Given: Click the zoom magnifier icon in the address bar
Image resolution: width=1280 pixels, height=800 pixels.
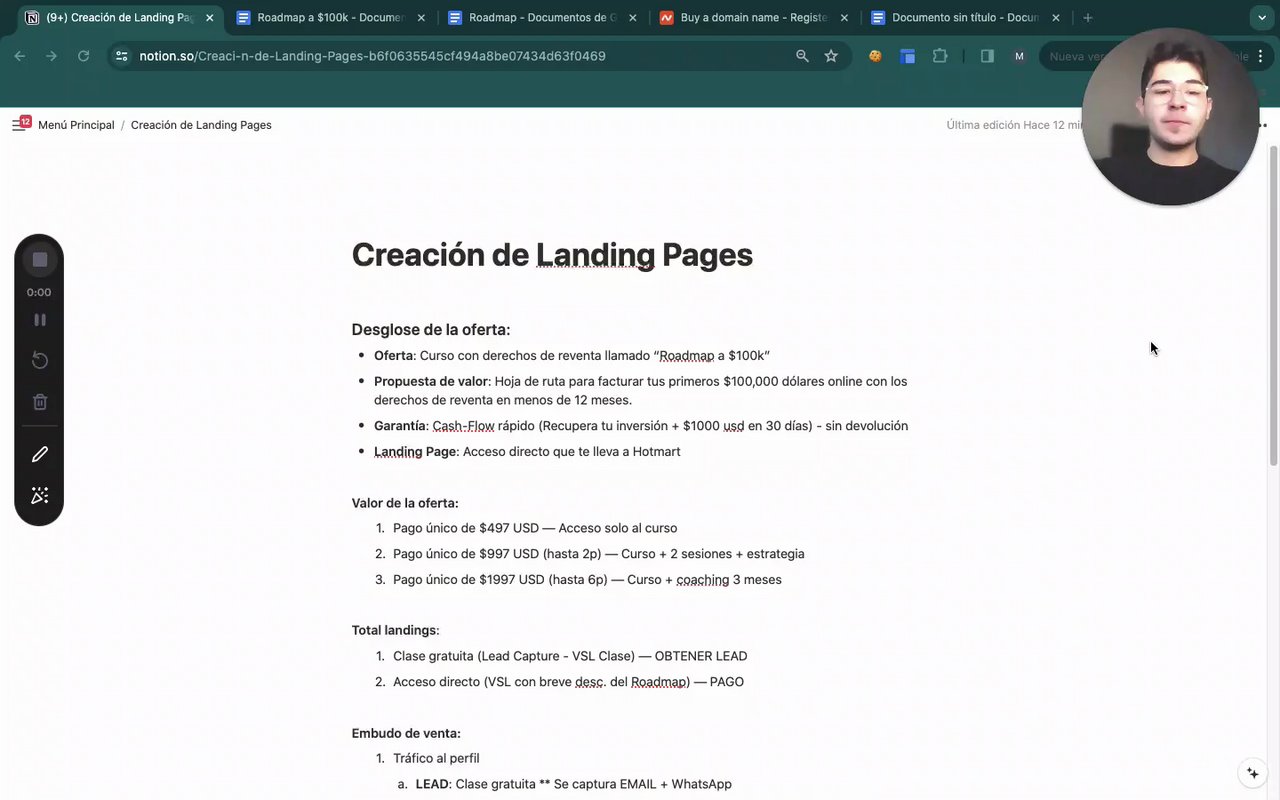Looking at the screenshot, I should (802, 56).
